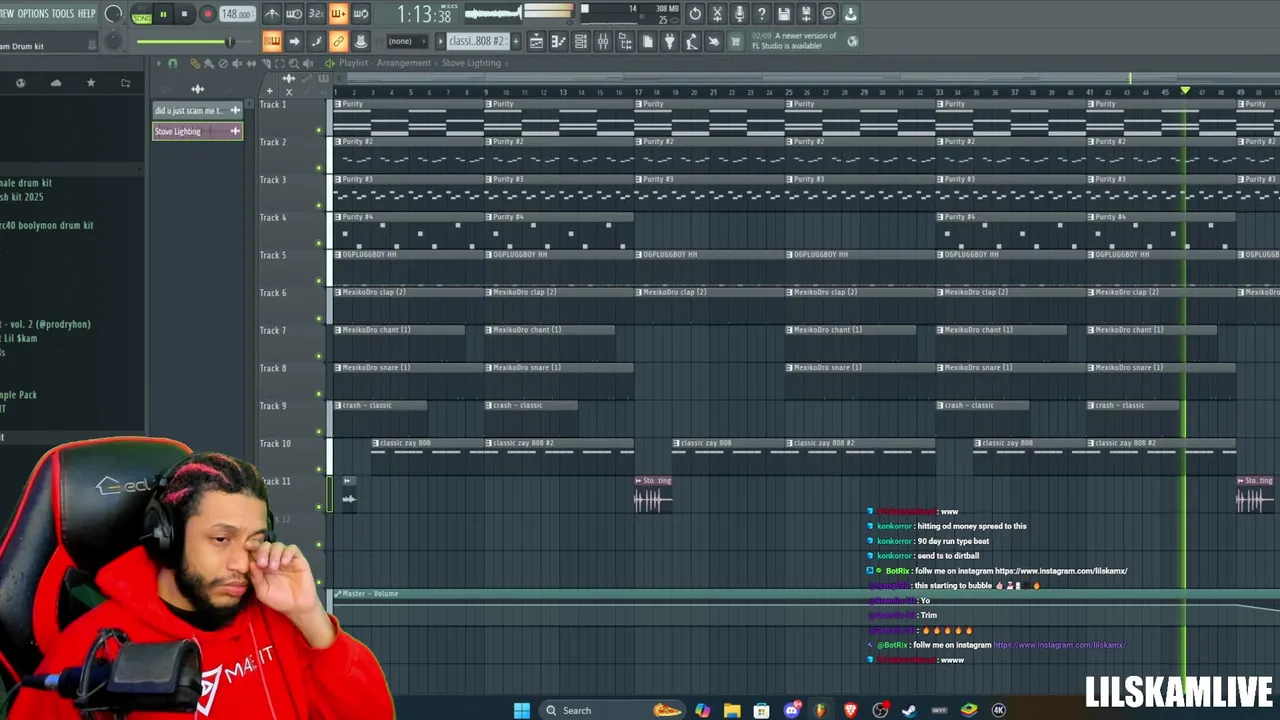Mute Track 2 with its green dot
This screenshot has height=720, width=1280.
coord(319,168)
